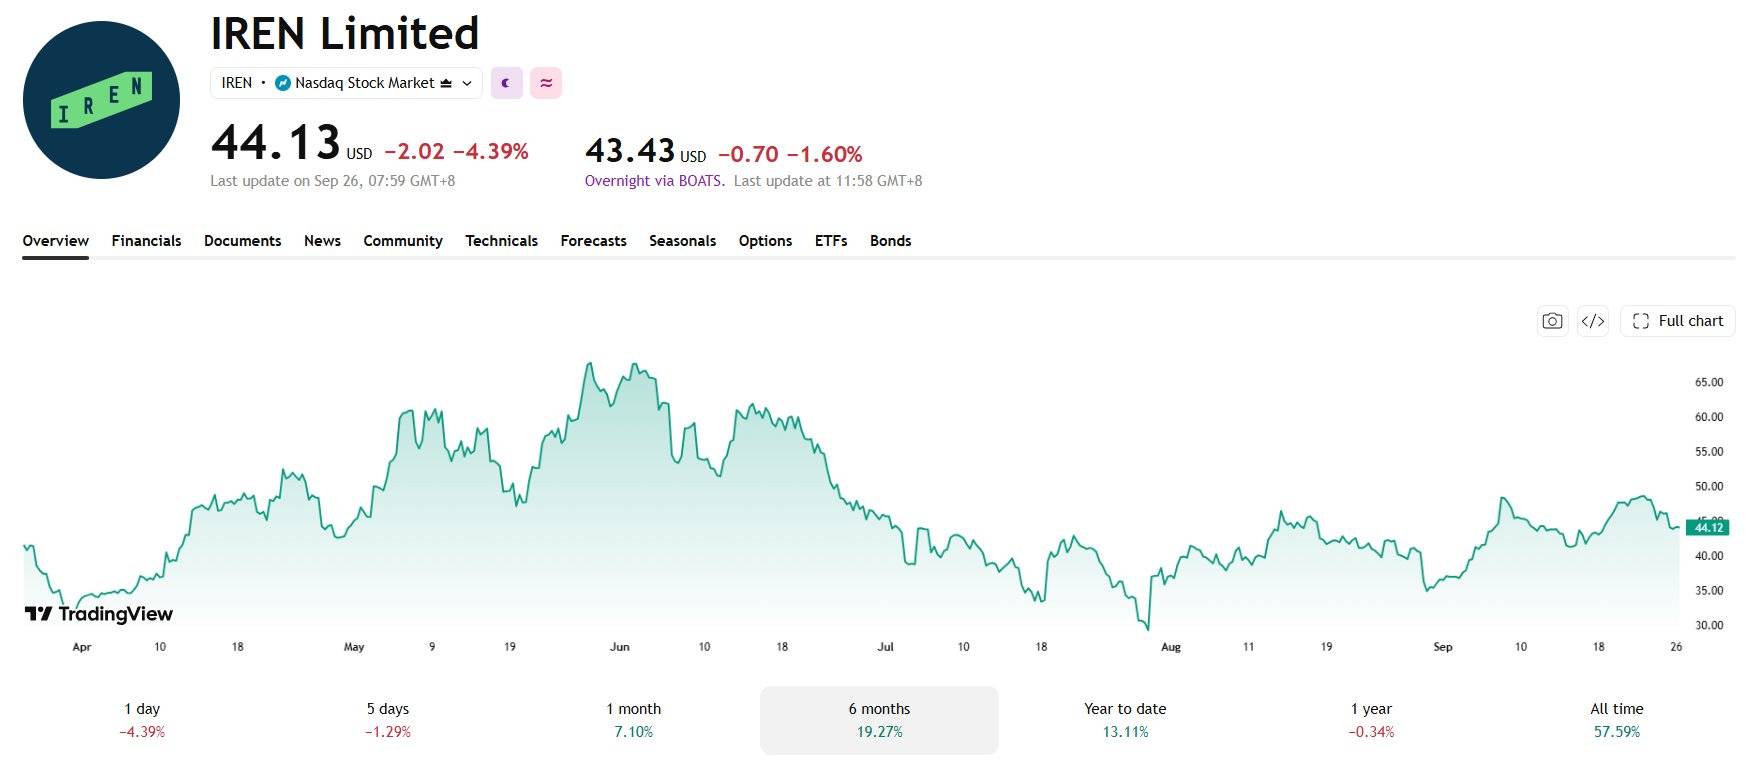Click the Nasdaq Stock Market exchange icon

point(283,83)
